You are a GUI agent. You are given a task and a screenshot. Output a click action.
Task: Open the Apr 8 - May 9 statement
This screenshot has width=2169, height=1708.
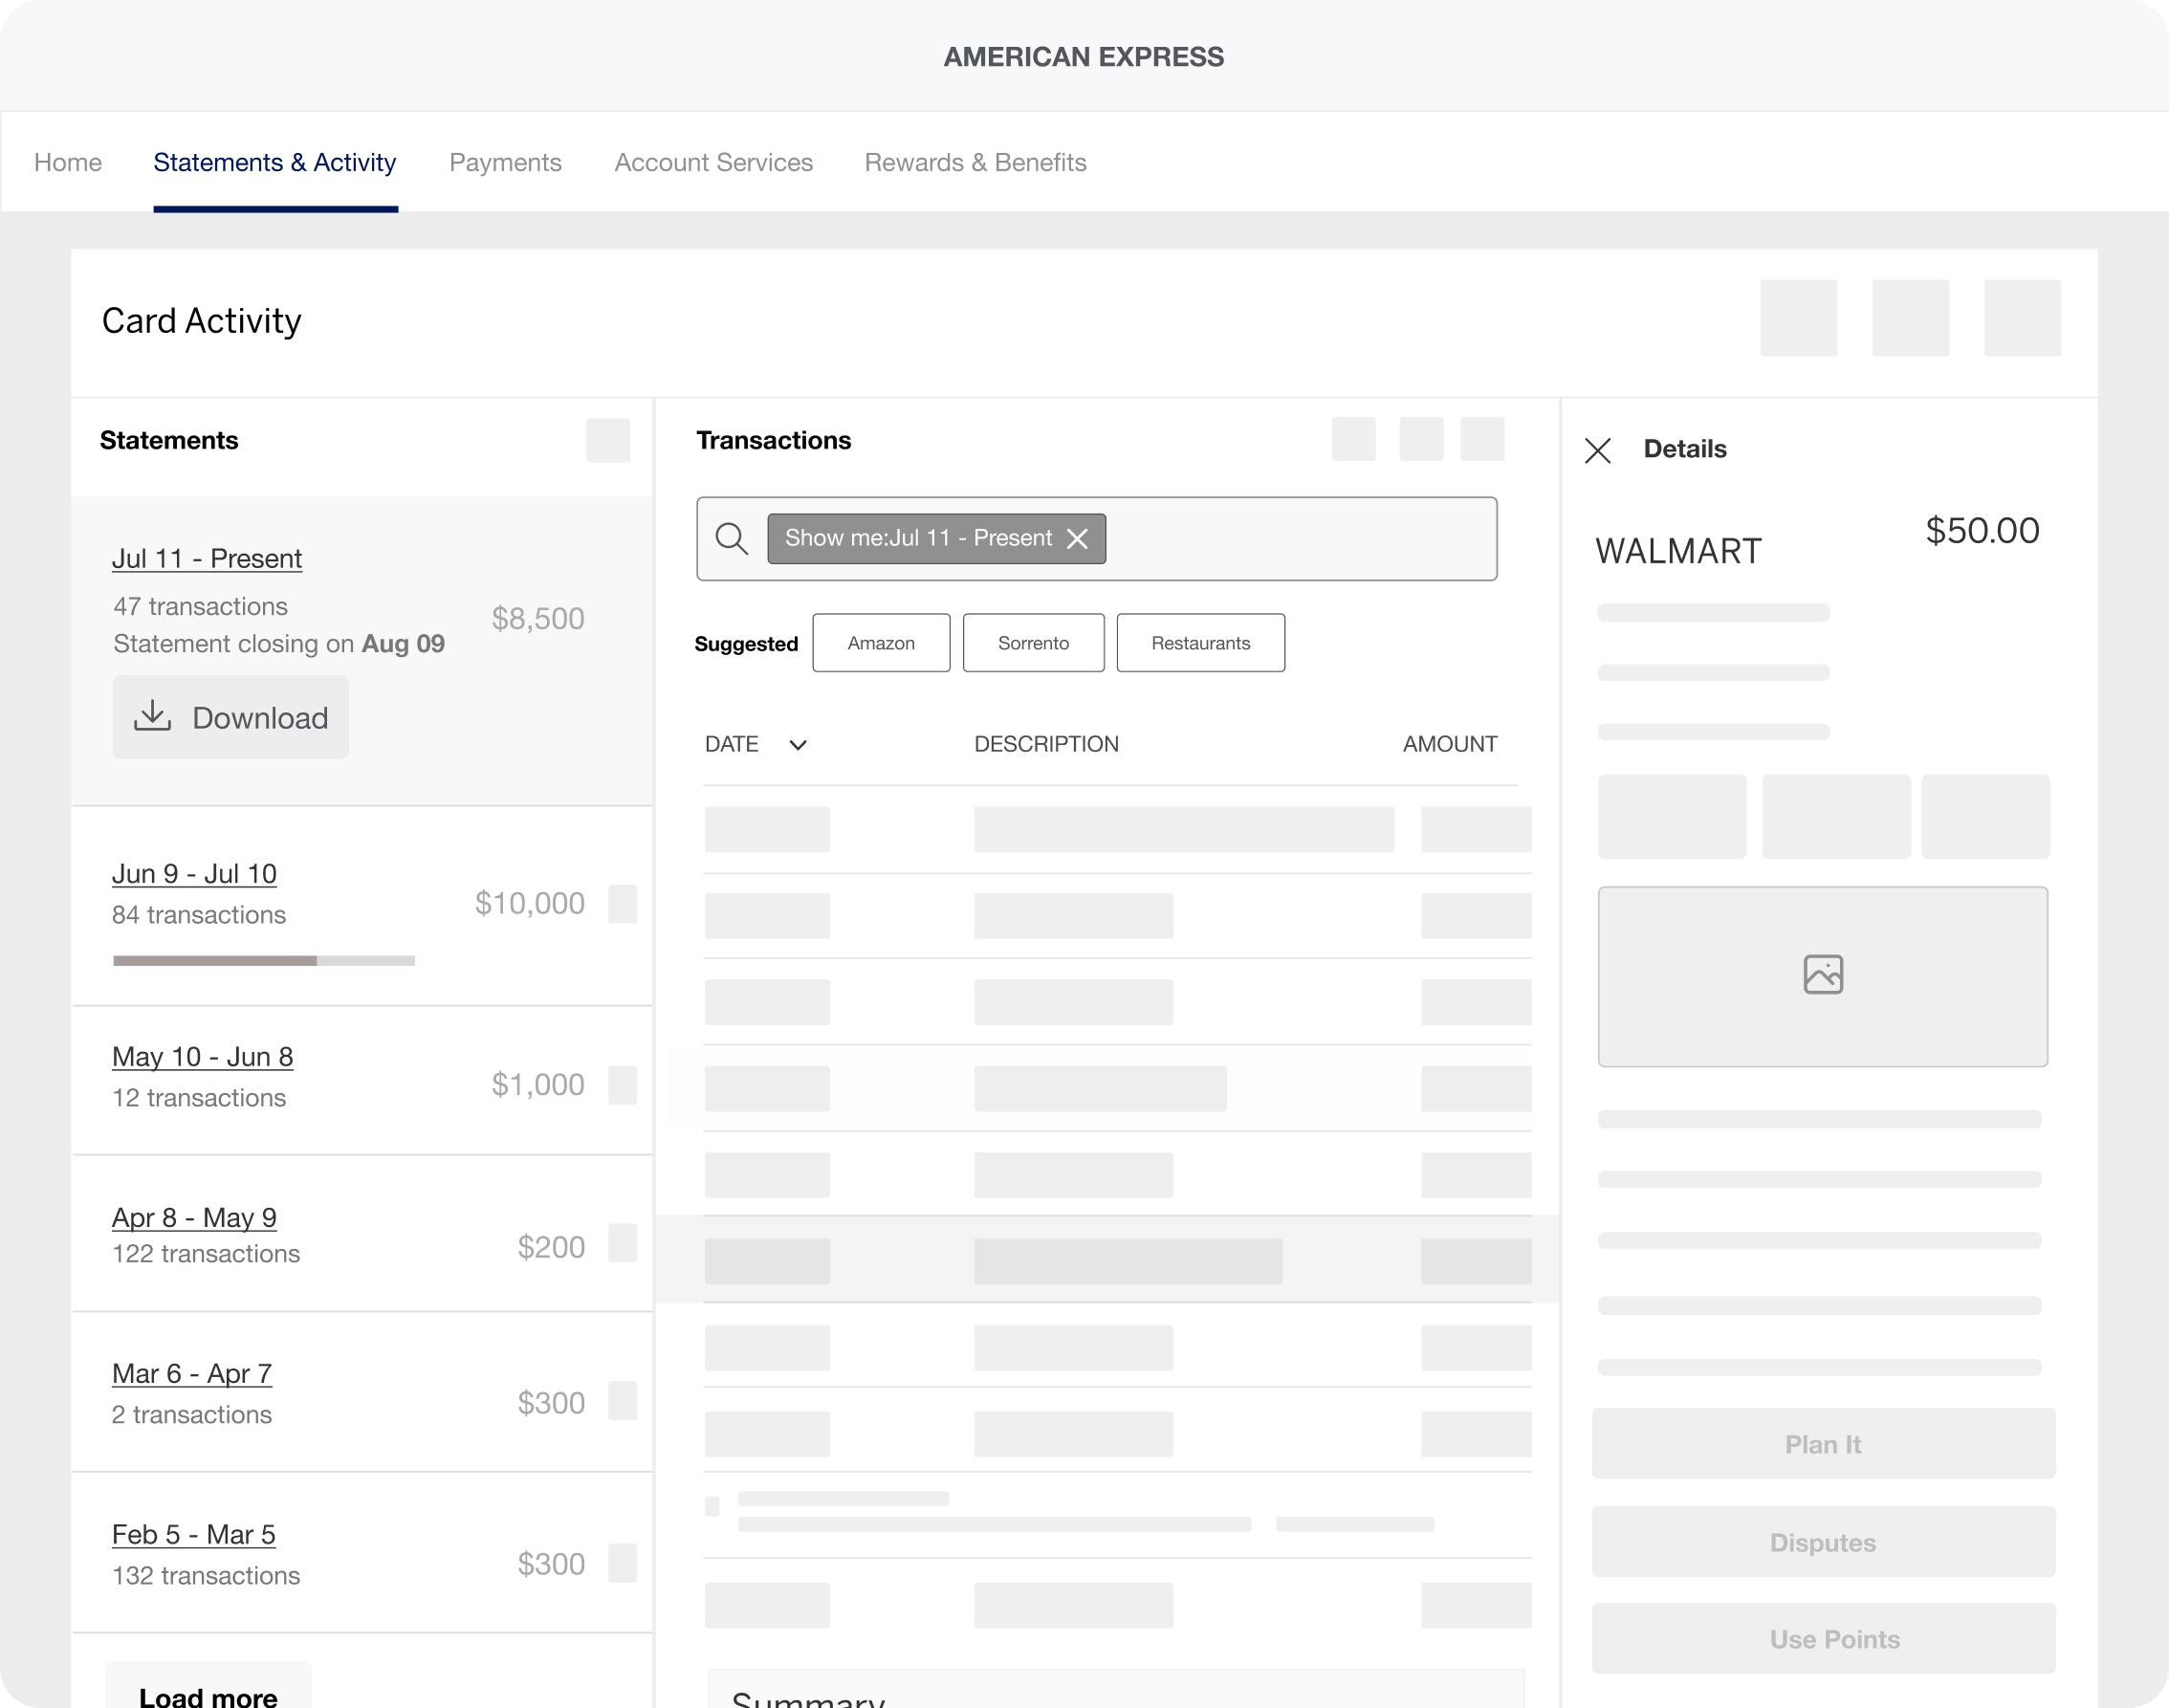(x=194, y=1217)
